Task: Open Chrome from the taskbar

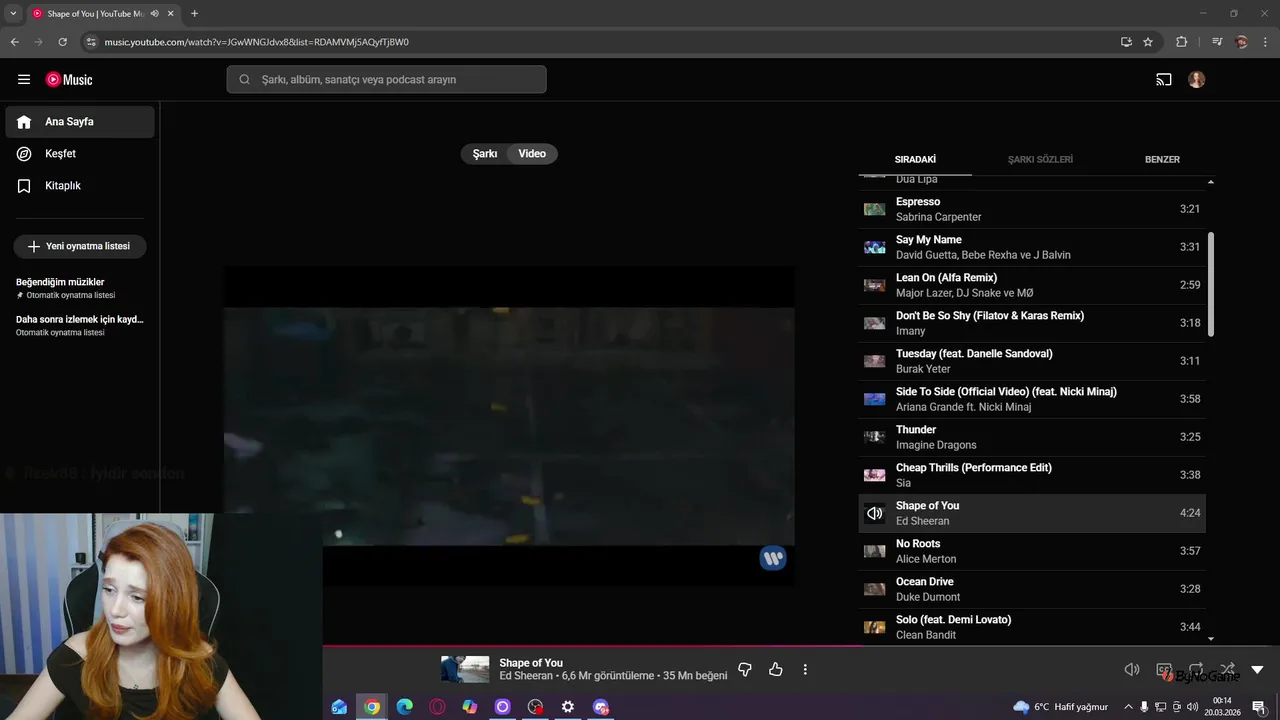Action: coord(372,707)
